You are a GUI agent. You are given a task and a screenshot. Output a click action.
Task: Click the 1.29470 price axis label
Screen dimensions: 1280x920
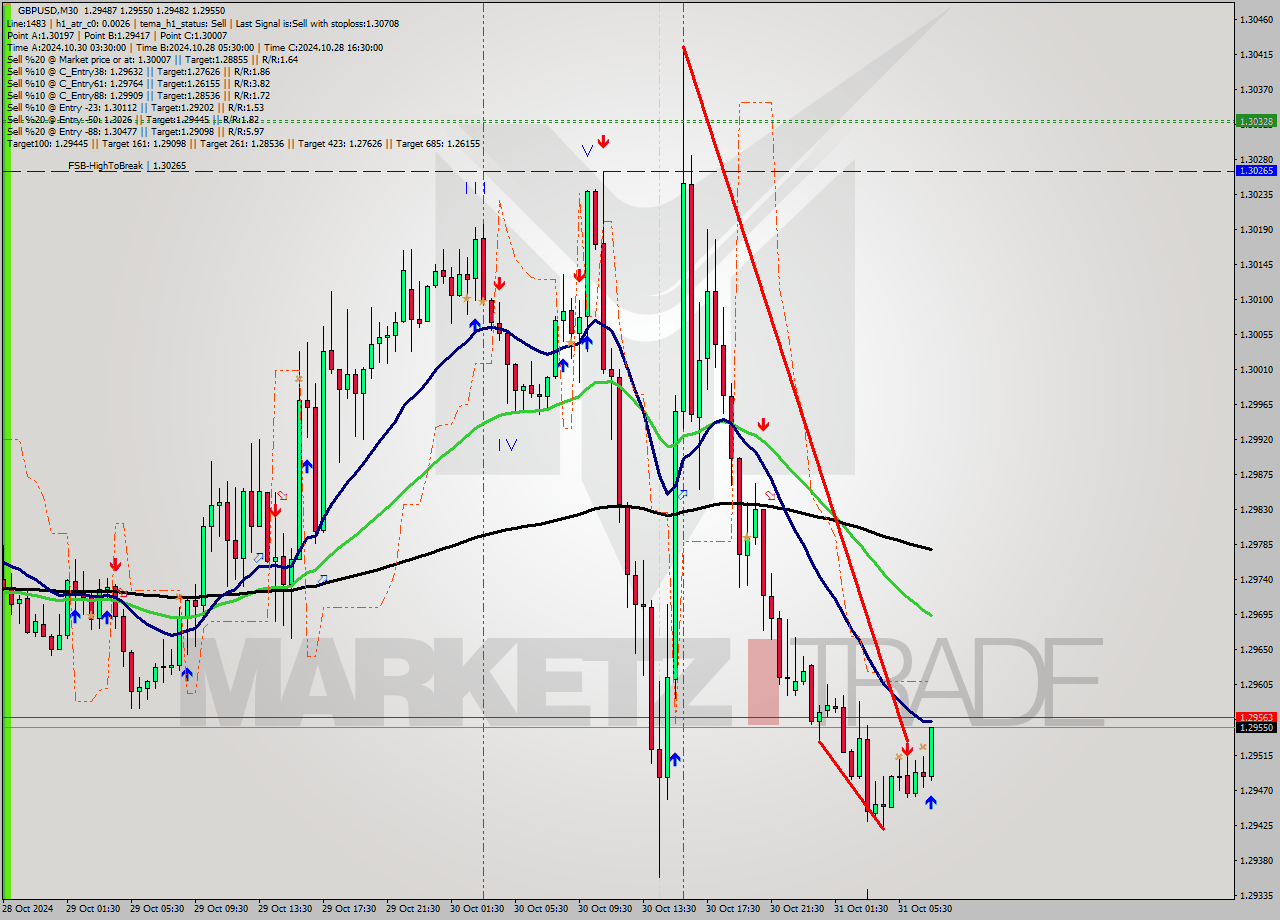pyautogui.click(x=1256, y=790)
